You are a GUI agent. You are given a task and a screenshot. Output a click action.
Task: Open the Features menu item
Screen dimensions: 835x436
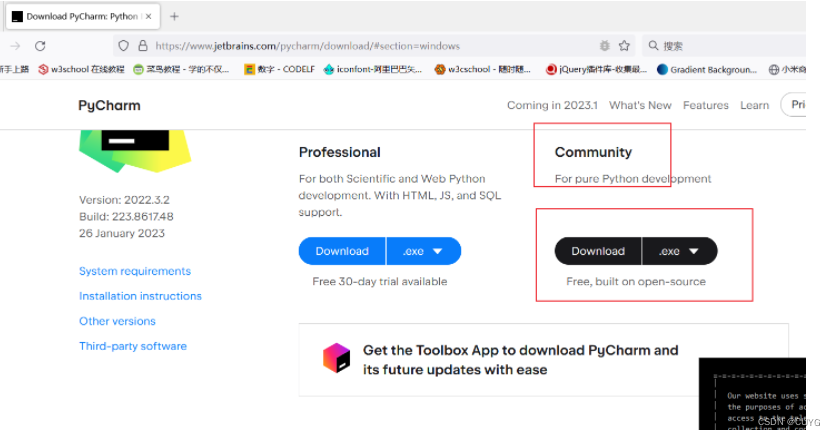[x=706, y=105]
